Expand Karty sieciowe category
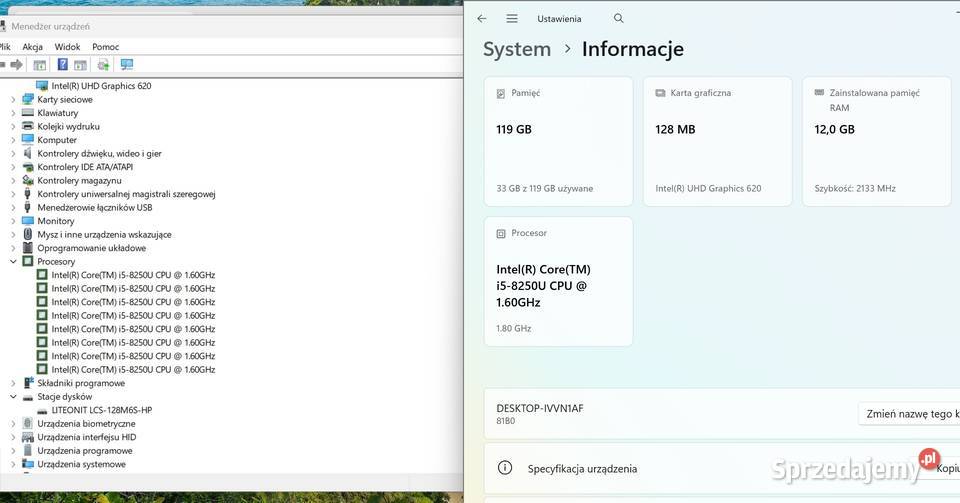The height and width of the screenshot is (503, 960). (x=13, y=99)
